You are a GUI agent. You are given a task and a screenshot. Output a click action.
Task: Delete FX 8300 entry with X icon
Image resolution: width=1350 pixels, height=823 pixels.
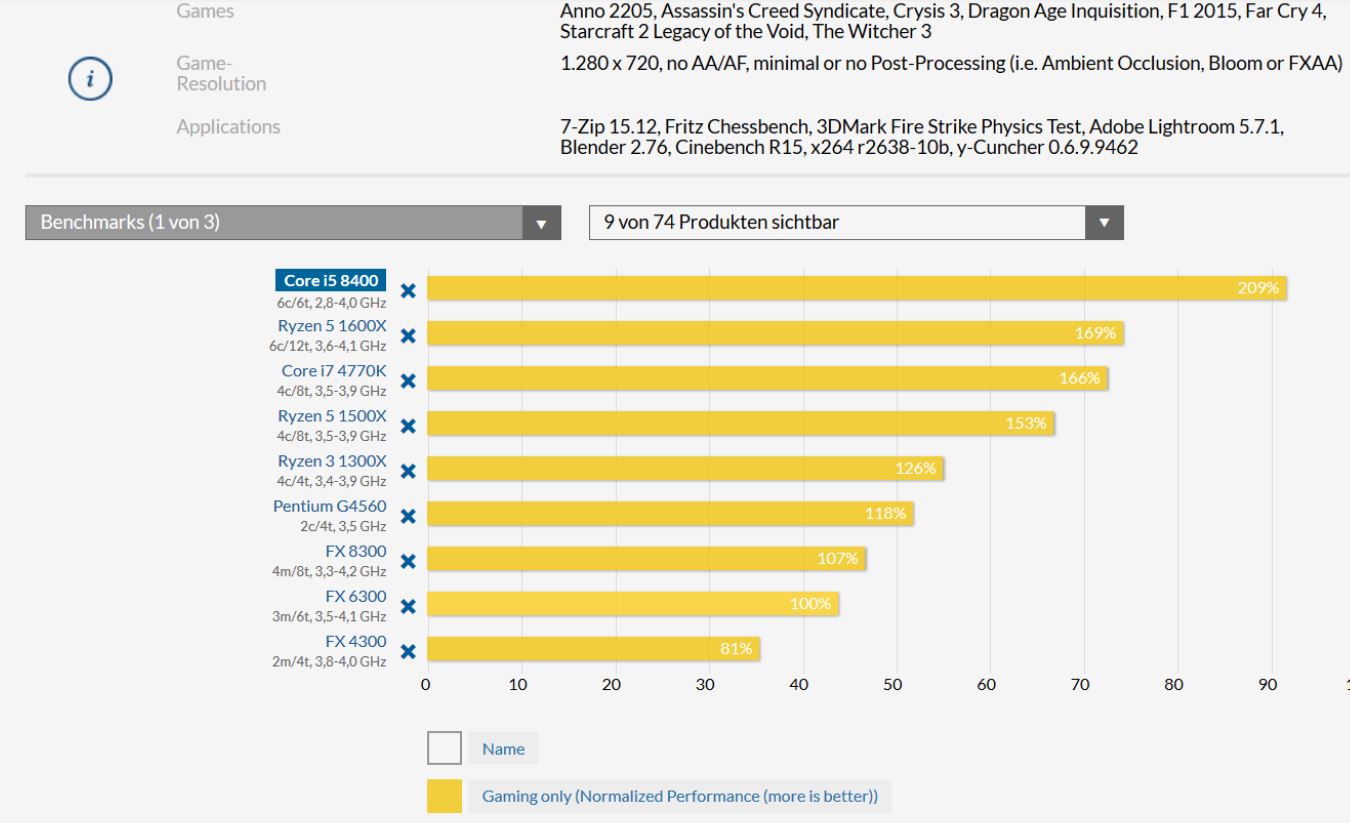click(x=407, y=561)
